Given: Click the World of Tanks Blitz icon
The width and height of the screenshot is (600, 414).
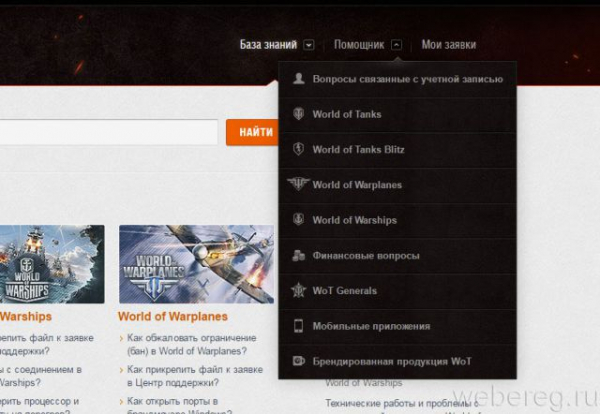Looking at the screenshot, I should 298,149.
